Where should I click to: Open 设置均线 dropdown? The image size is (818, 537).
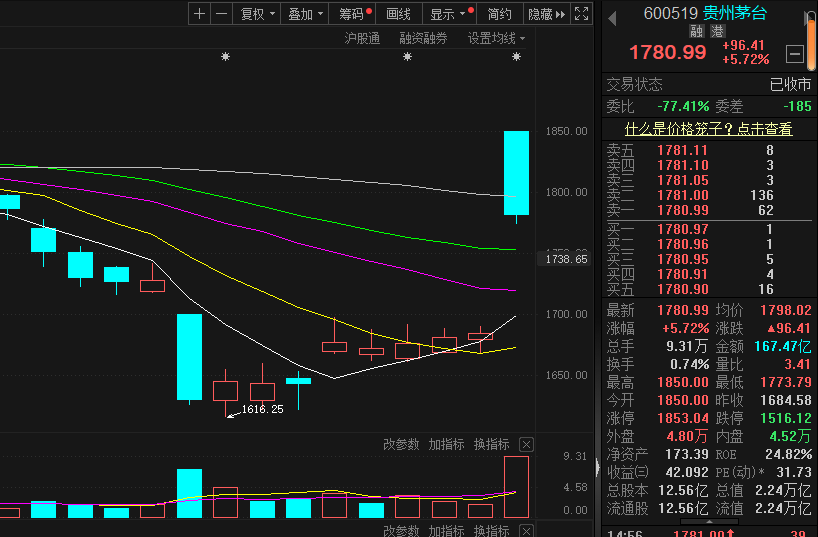[x=496, y=38]
